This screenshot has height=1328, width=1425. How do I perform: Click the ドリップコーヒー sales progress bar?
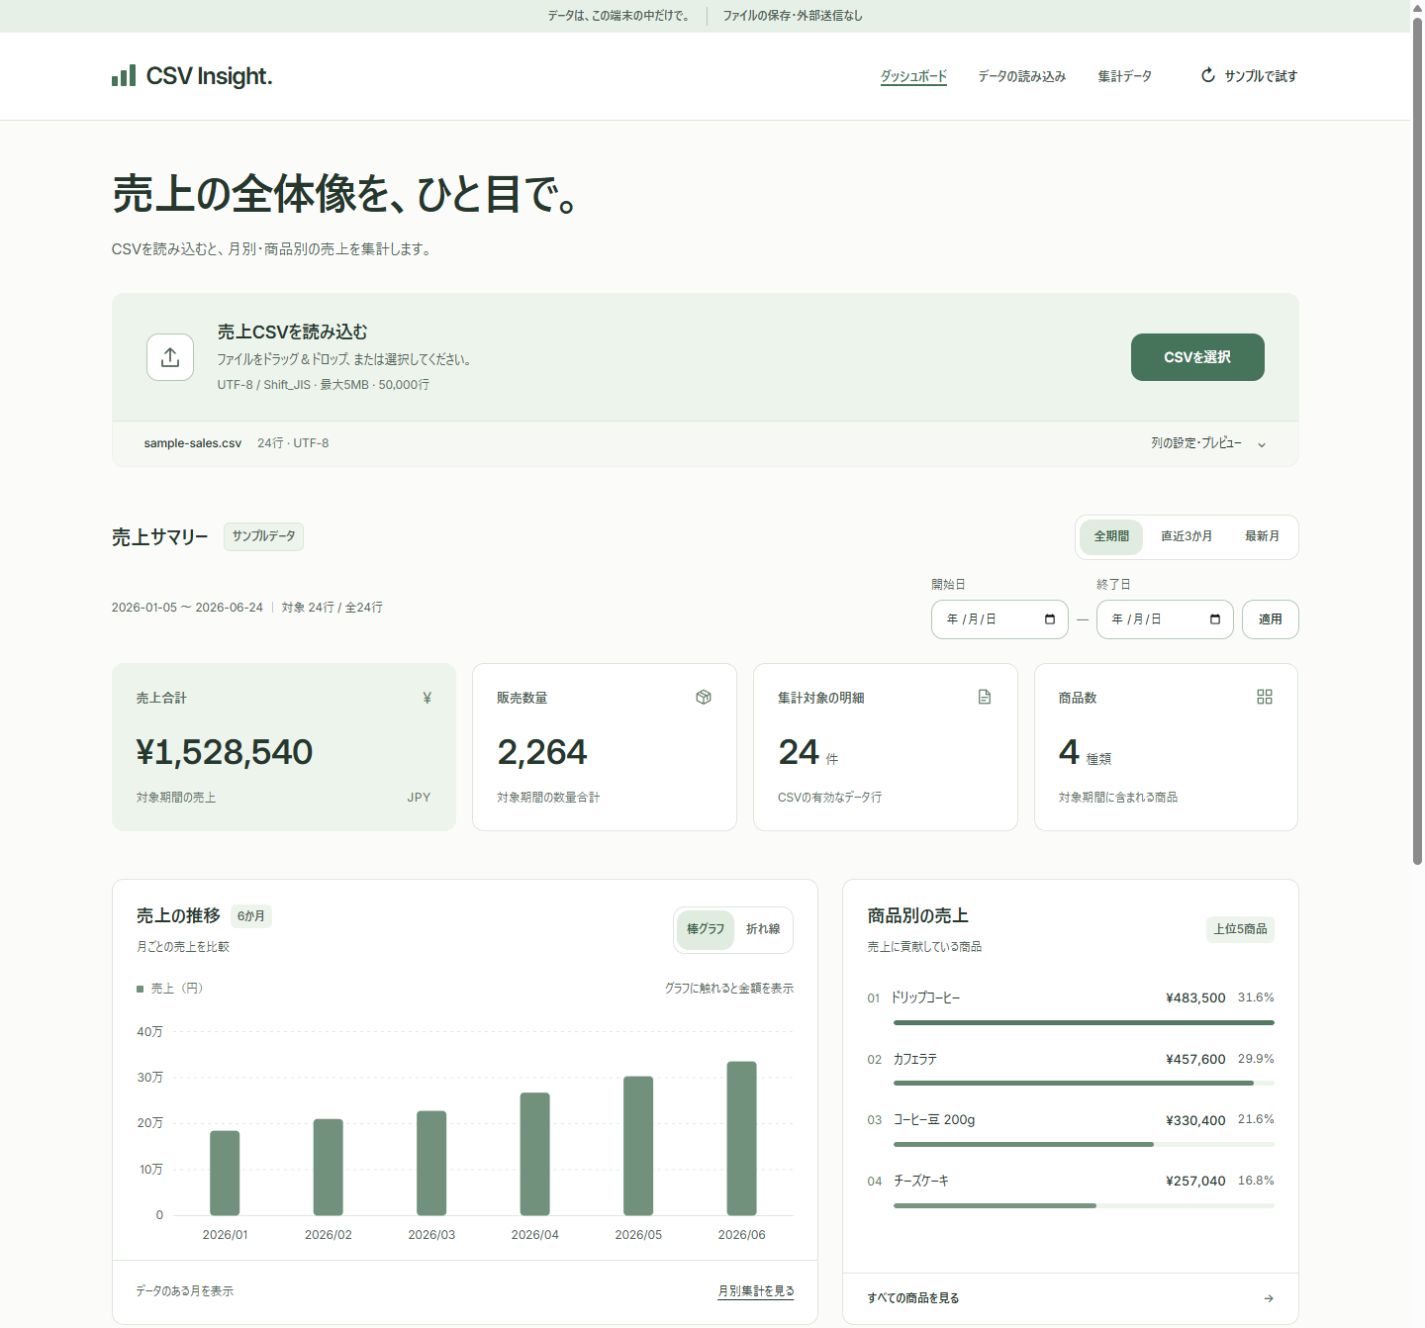(x=1083, y=1022)
